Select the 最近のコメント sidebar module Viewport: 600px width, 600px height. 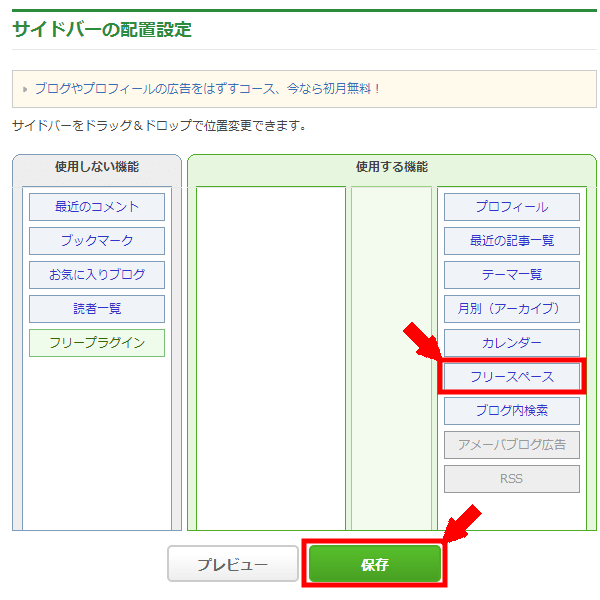coord(97,207)
